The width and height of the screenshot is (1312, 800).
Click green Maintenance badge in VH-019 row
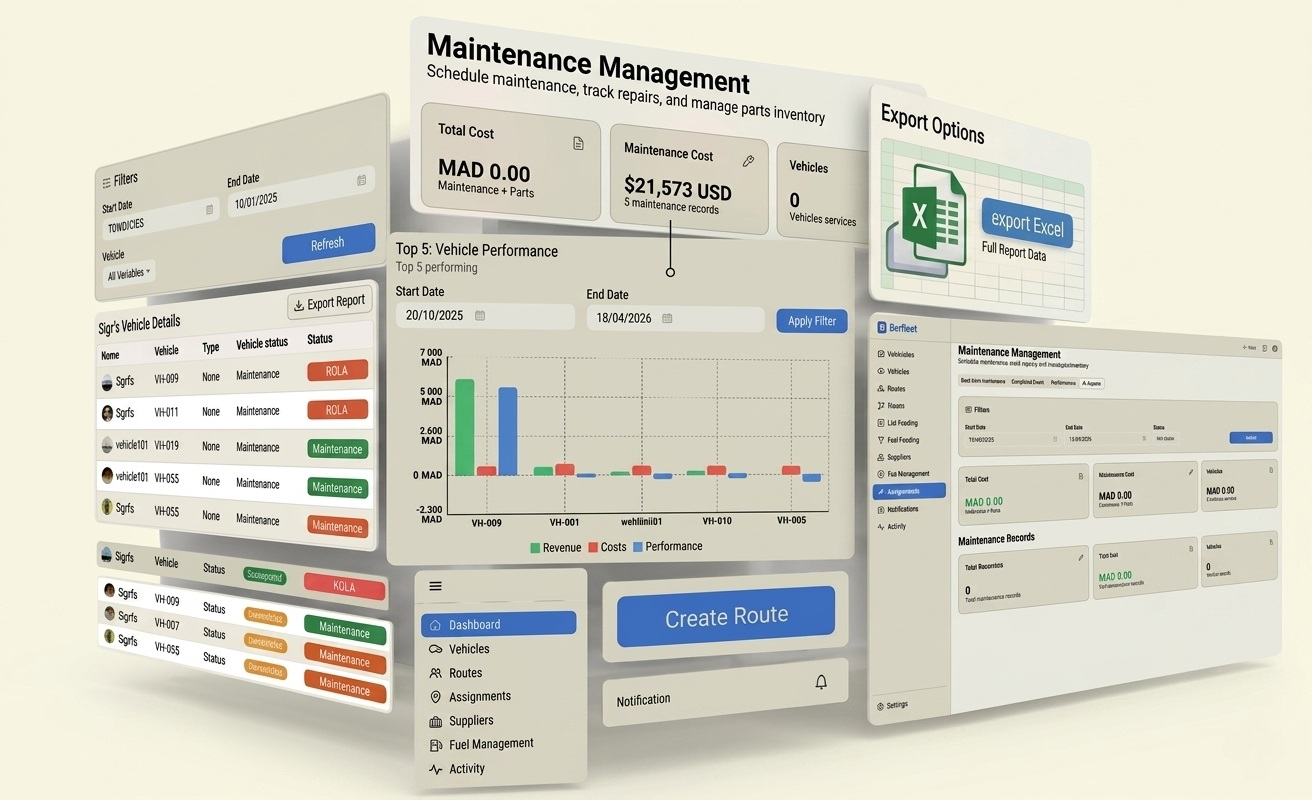click(338, 449)
